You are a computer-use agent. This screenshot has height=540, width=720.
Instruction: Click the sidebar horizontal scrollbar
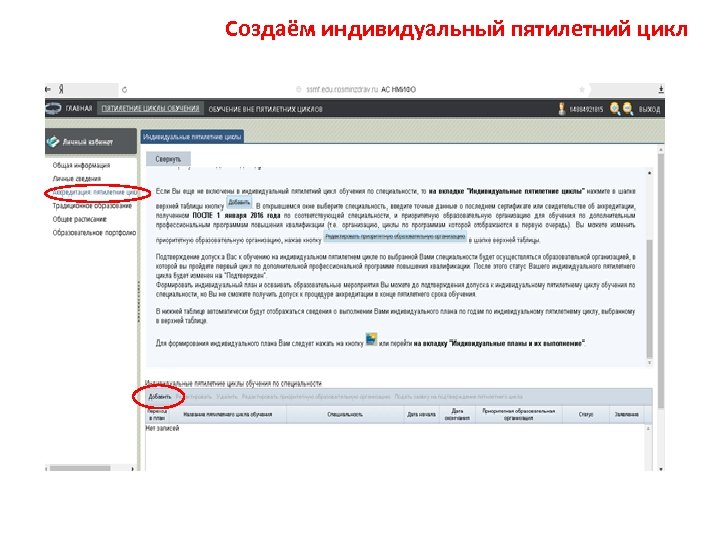(x=80, y=469)
